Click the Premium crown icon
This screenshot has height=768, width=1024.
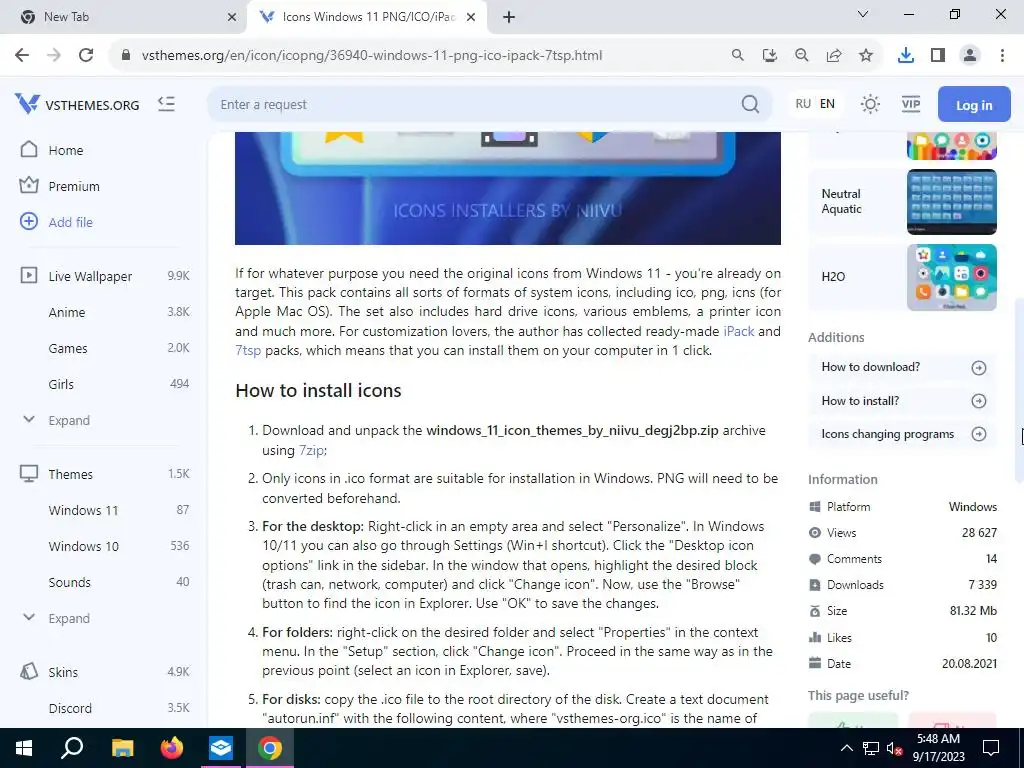[x=29, y=185]
